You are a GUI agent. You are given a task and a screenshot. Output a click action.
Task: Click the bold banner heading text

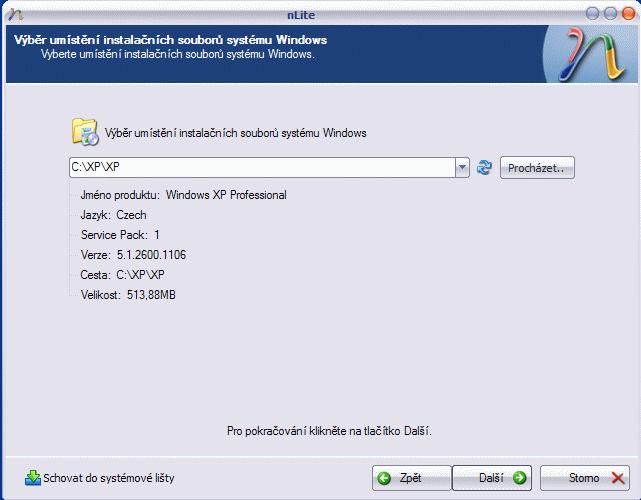tap(170, 40)
